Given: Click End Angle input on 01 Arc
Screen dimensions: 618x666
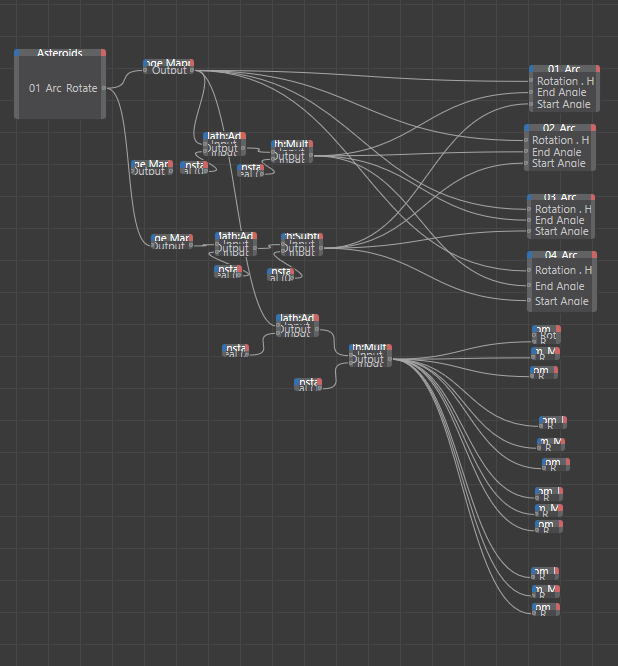Looking at the screenshot, I should tap(532, 93).
